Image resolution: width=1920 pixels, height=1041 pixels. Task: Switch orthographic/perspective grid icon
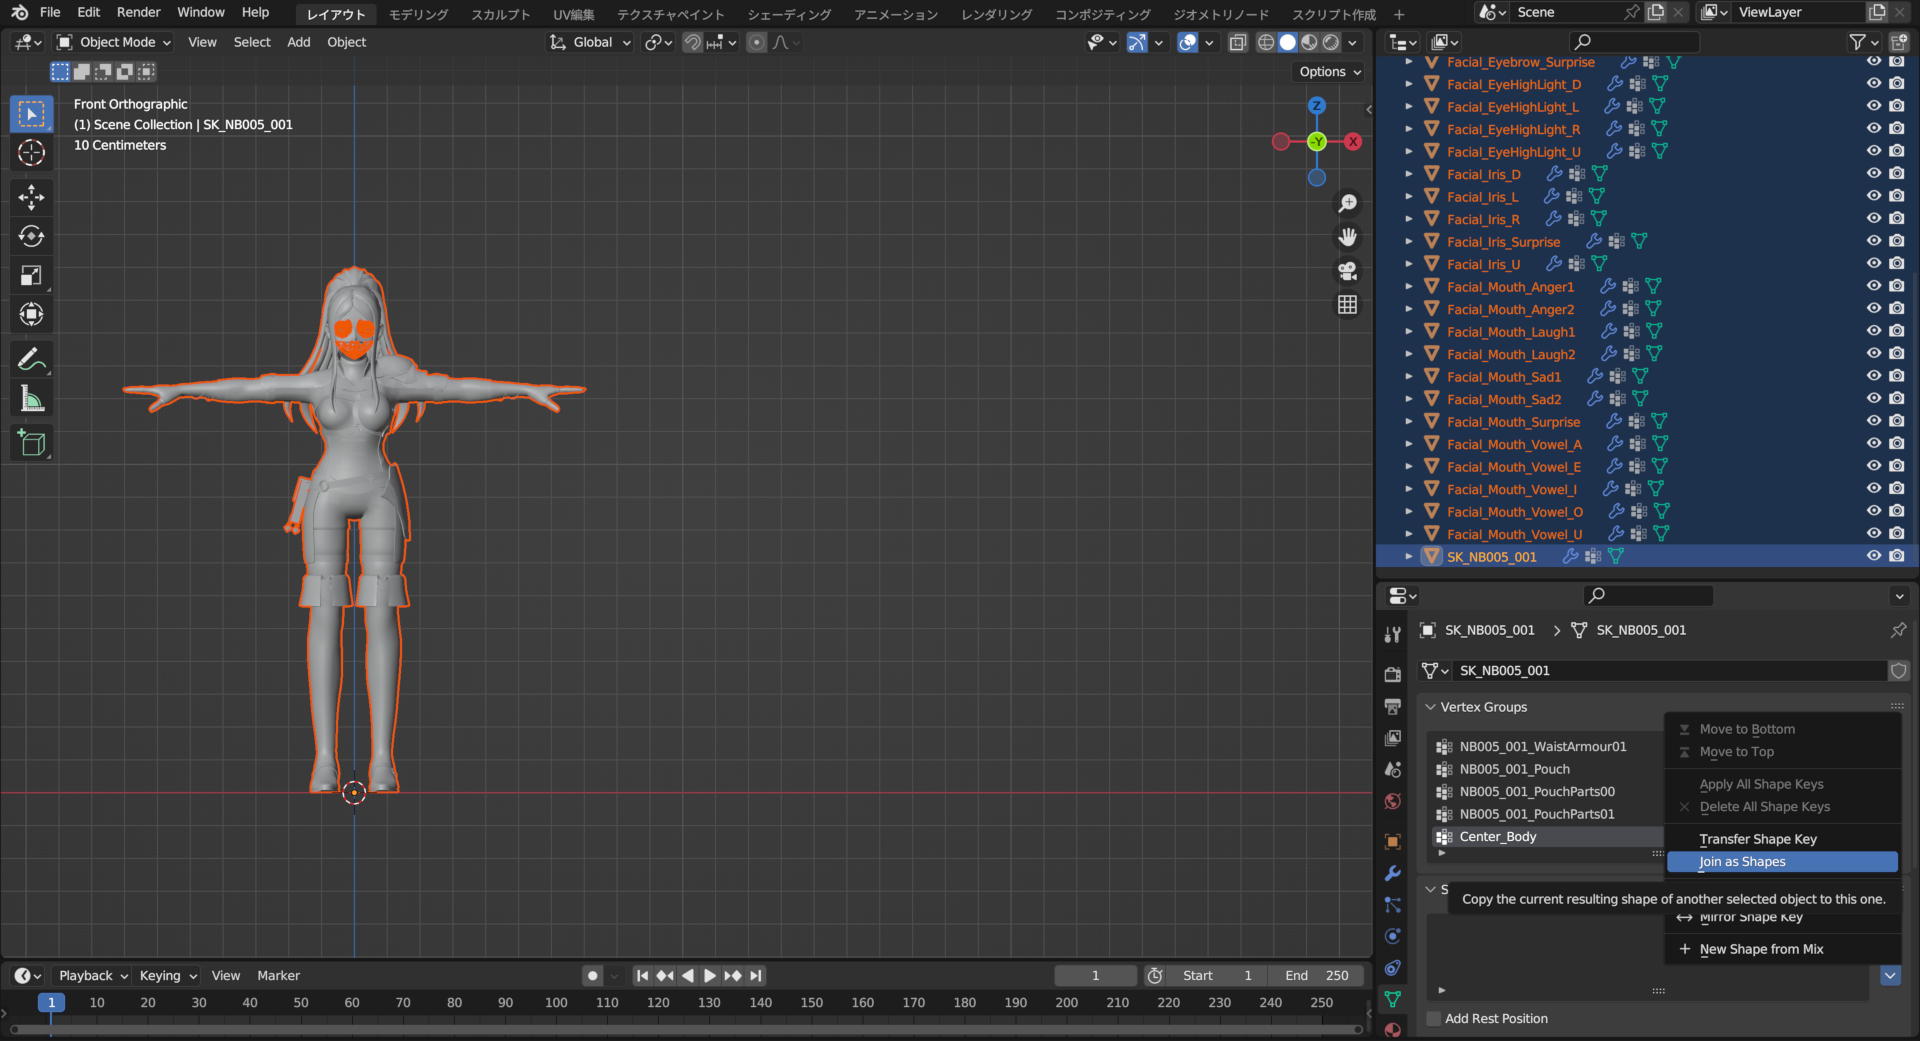coord(1348,305)
